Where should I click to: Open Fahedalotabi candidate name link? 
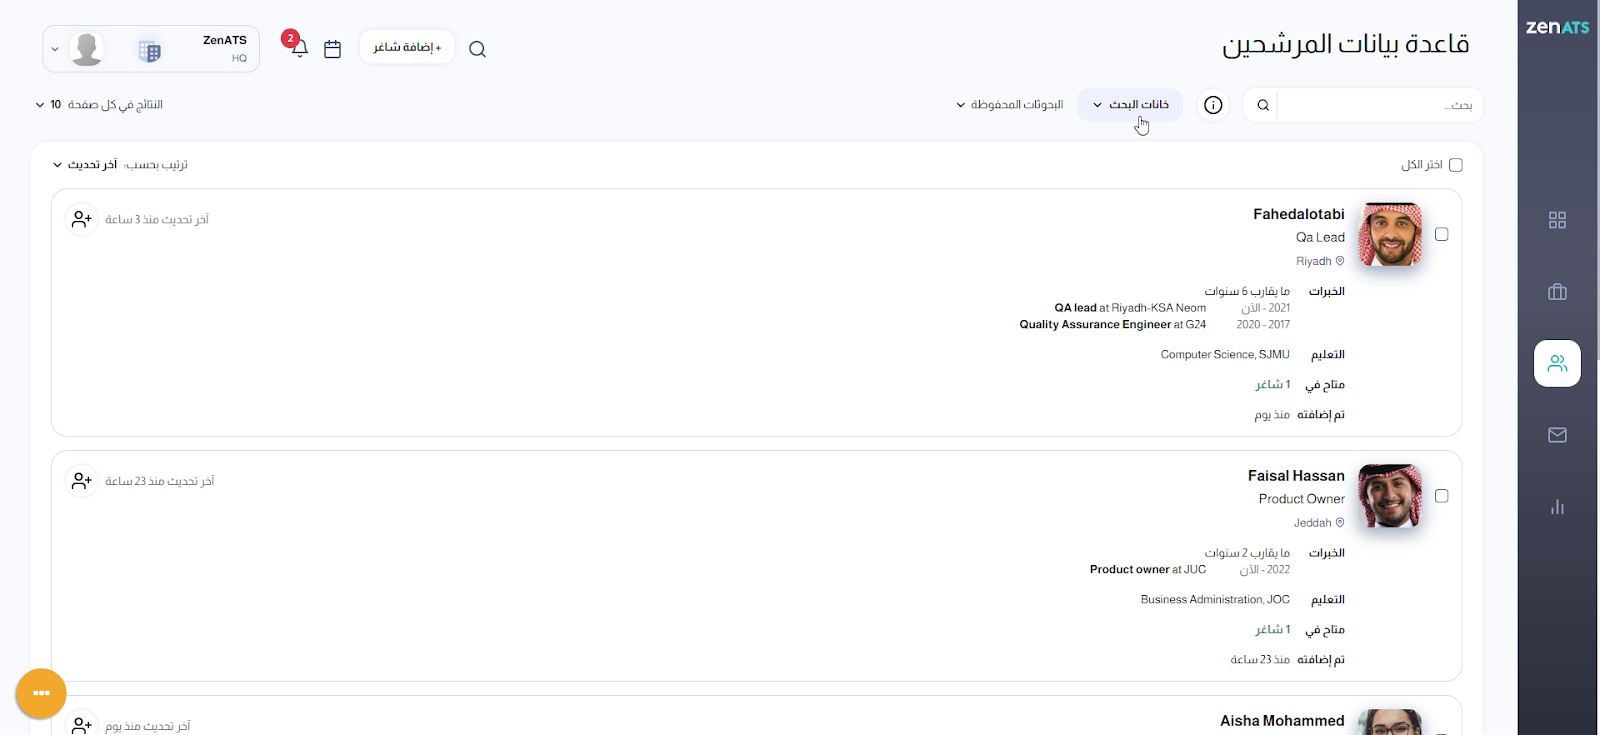click(1298, 214)
